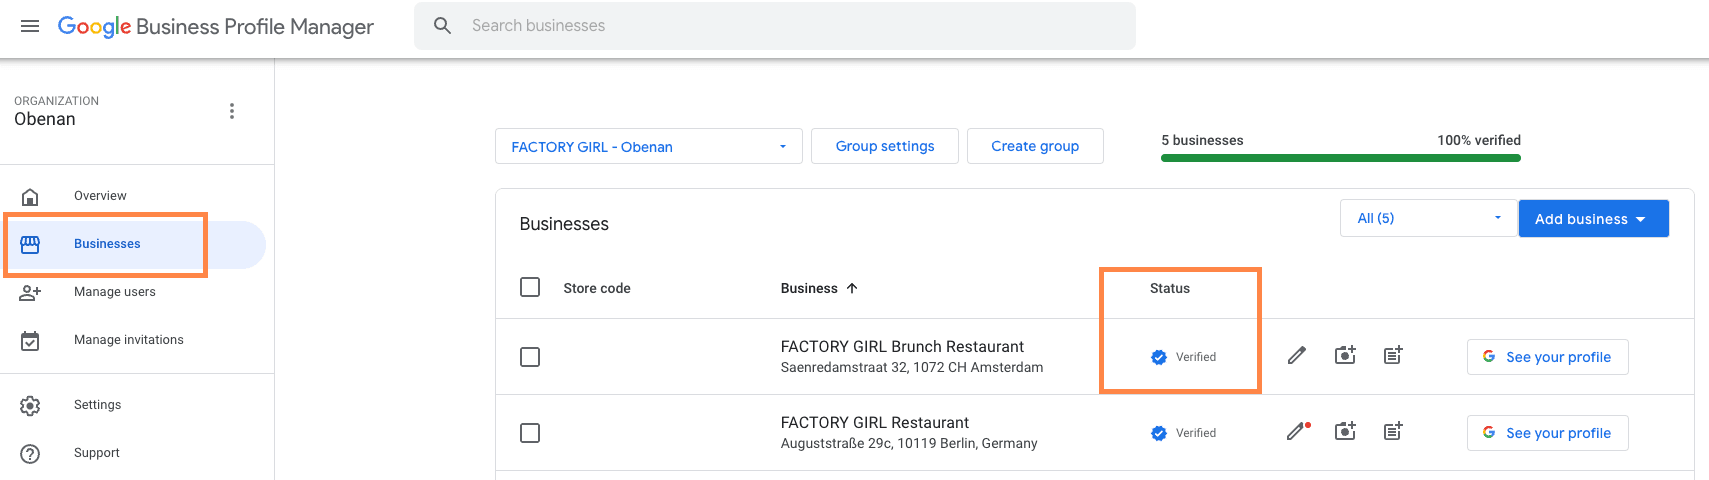This screenshot has height=480, width=1709.
Task: Open Manage invitations from sidebar
Action: (x=128, y=340)
